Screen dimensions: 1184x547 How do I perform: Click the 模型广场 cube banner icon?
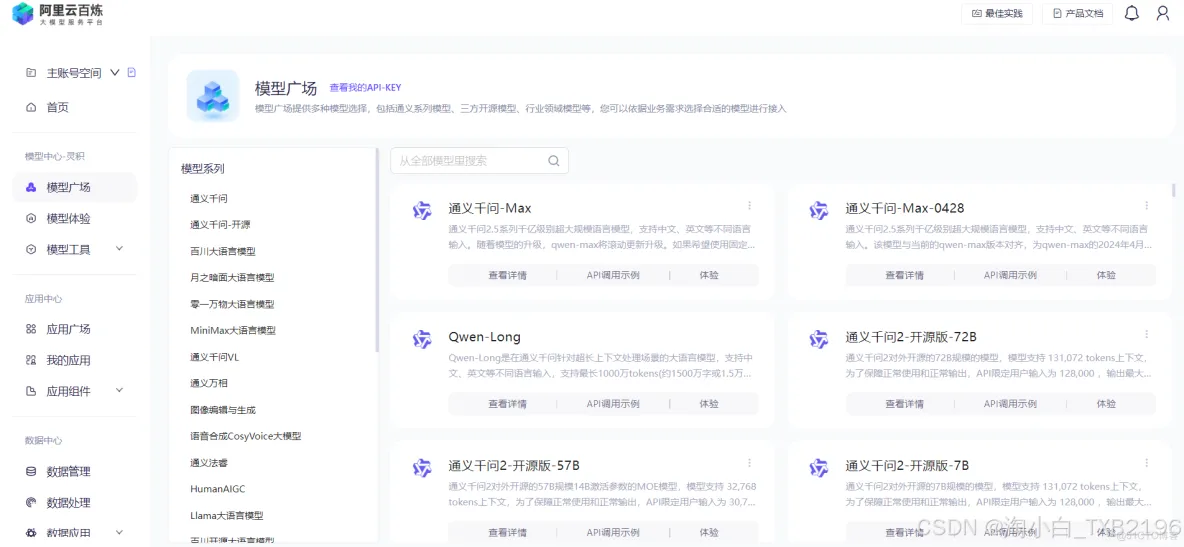[213, 96]
